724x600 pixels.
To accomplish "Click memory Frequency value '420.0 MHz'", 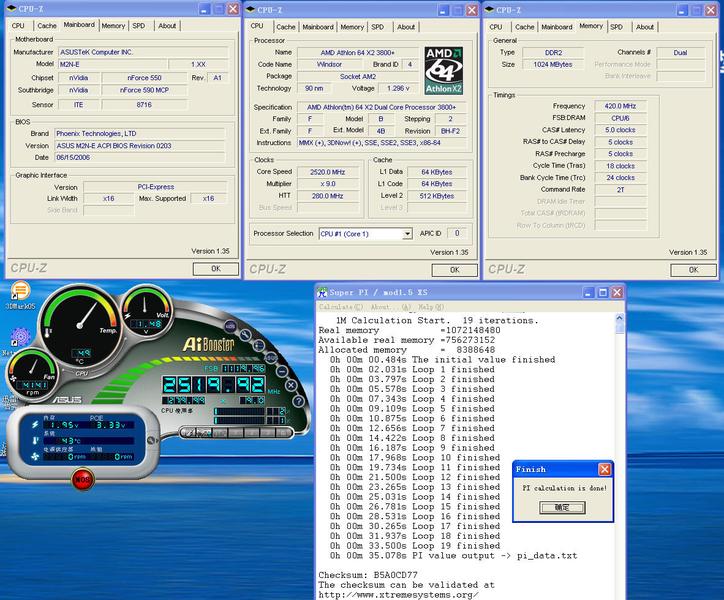I will [620, 106].
